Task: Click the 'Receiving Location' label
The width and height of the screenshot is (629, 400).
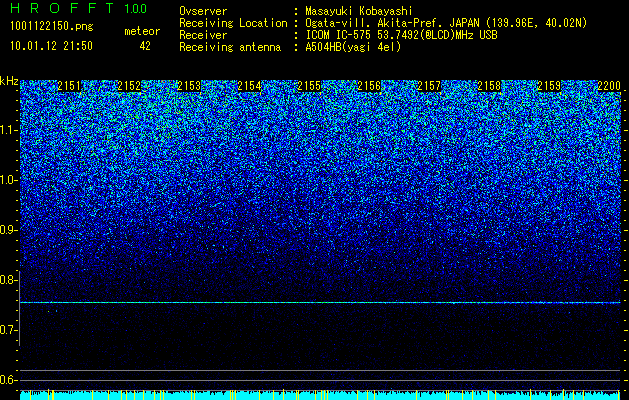Action: point(233,23)
